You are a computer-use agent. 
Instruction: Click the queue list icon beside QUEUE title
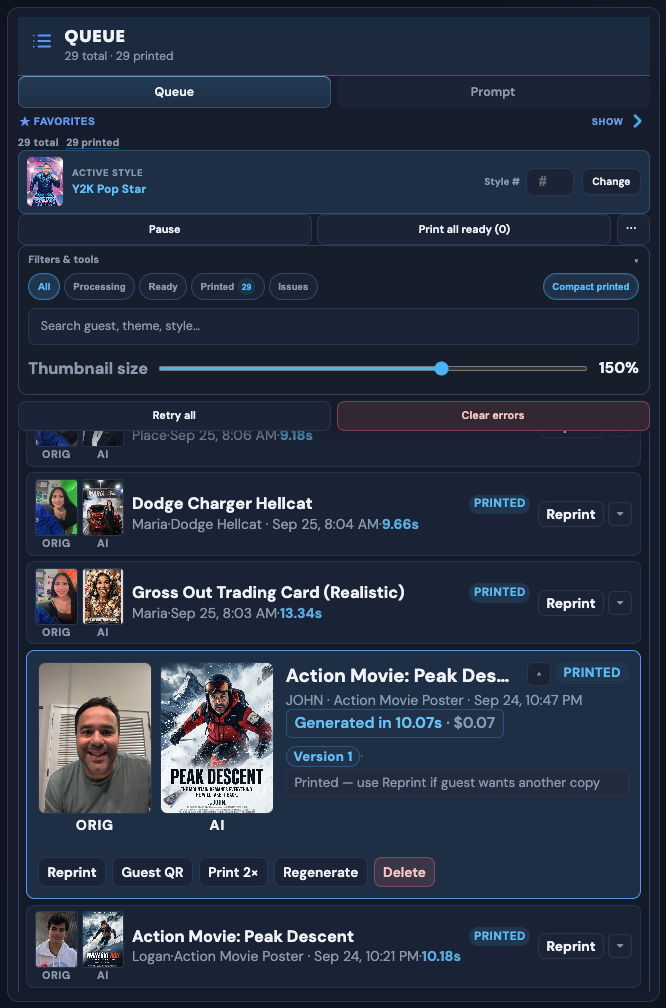pyautogui.click(x=42, y=41)
